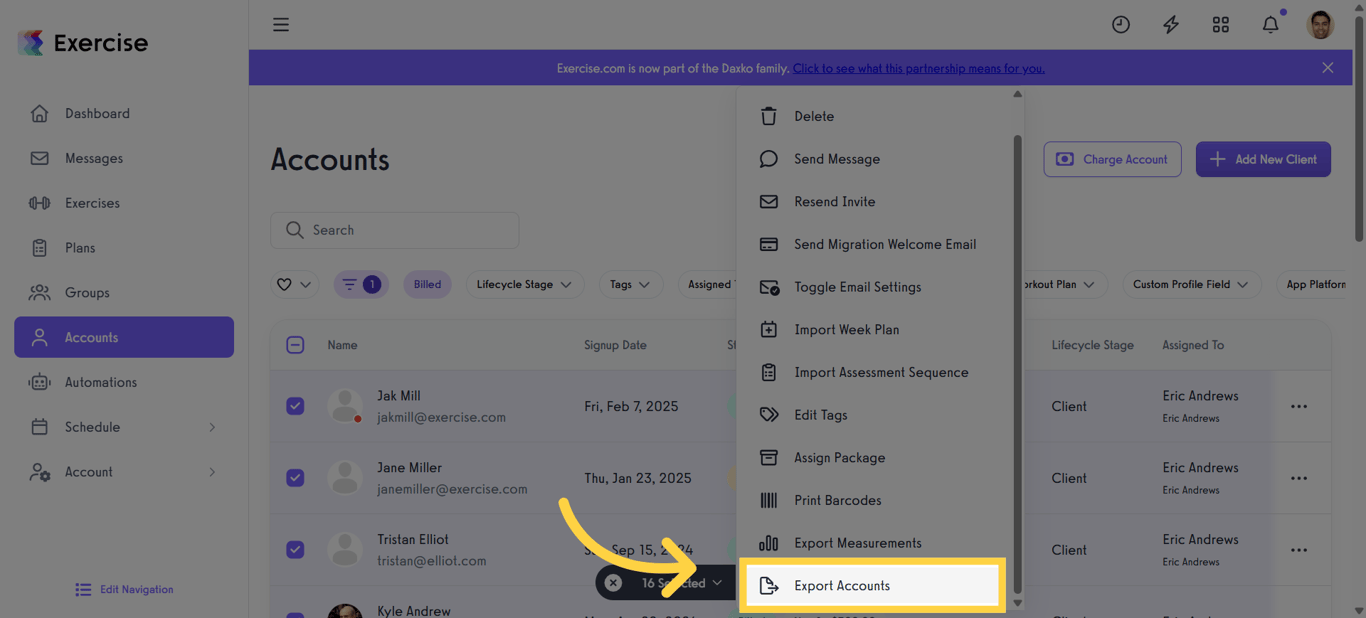Expand the Tags filter dropdown
Image resolution: width=1366 pixels, height=618 pixels.
coord(630,284)
